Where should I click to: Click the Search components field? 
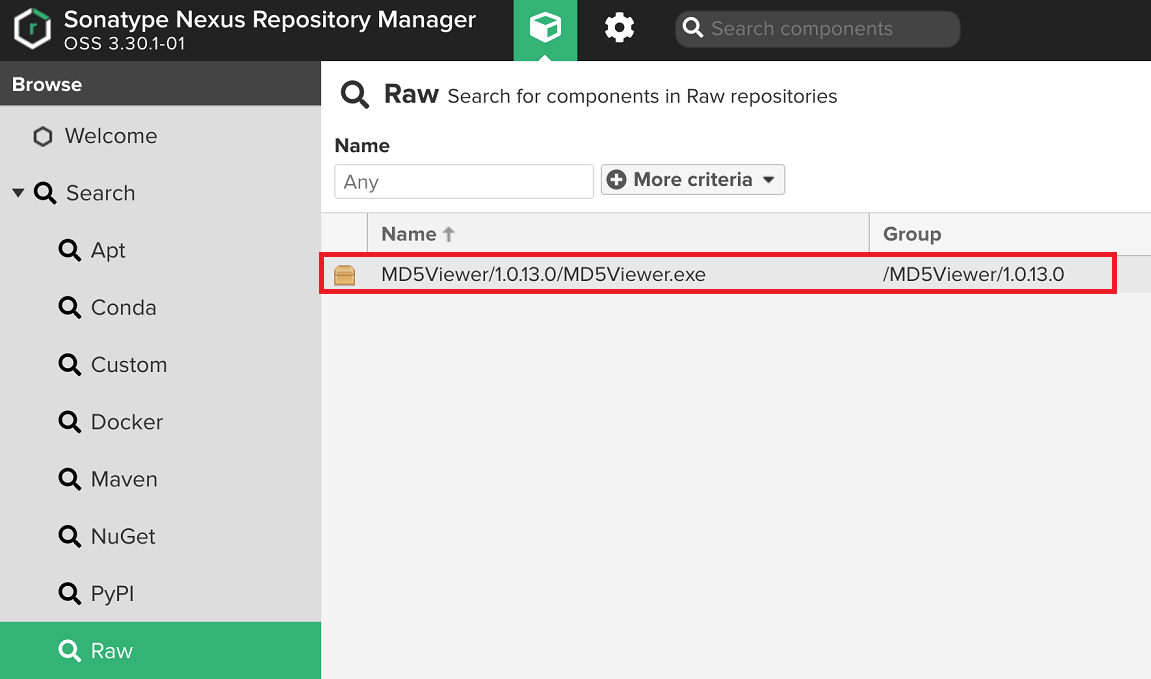click(x=817, y=29)
